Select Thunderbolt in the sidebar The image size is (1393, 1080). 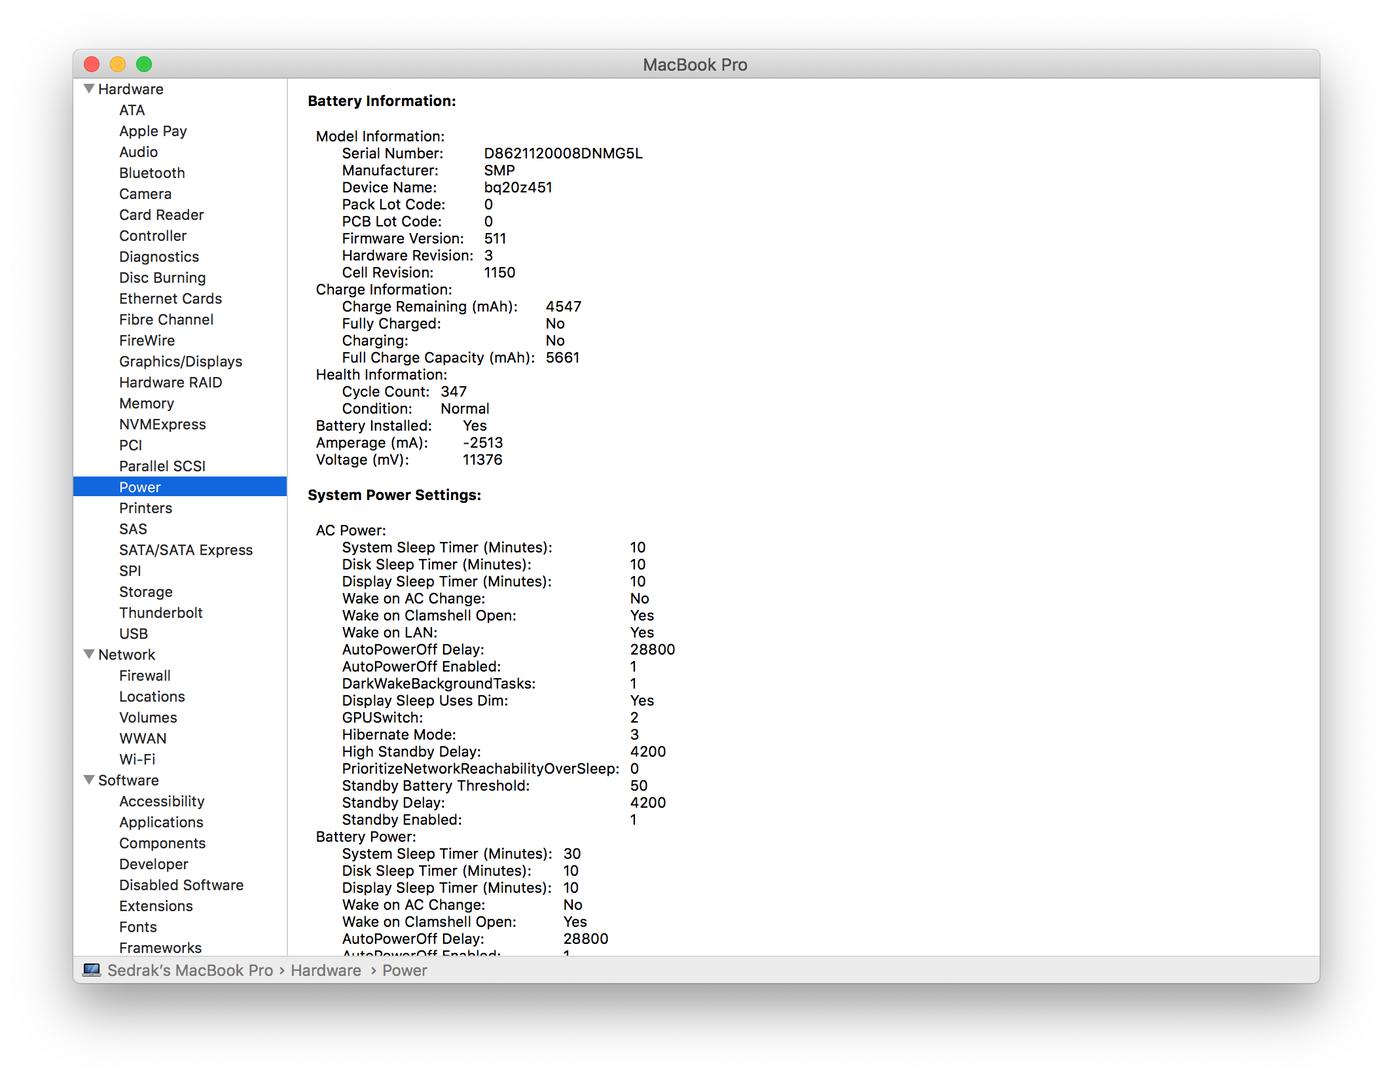pos(161,614)
